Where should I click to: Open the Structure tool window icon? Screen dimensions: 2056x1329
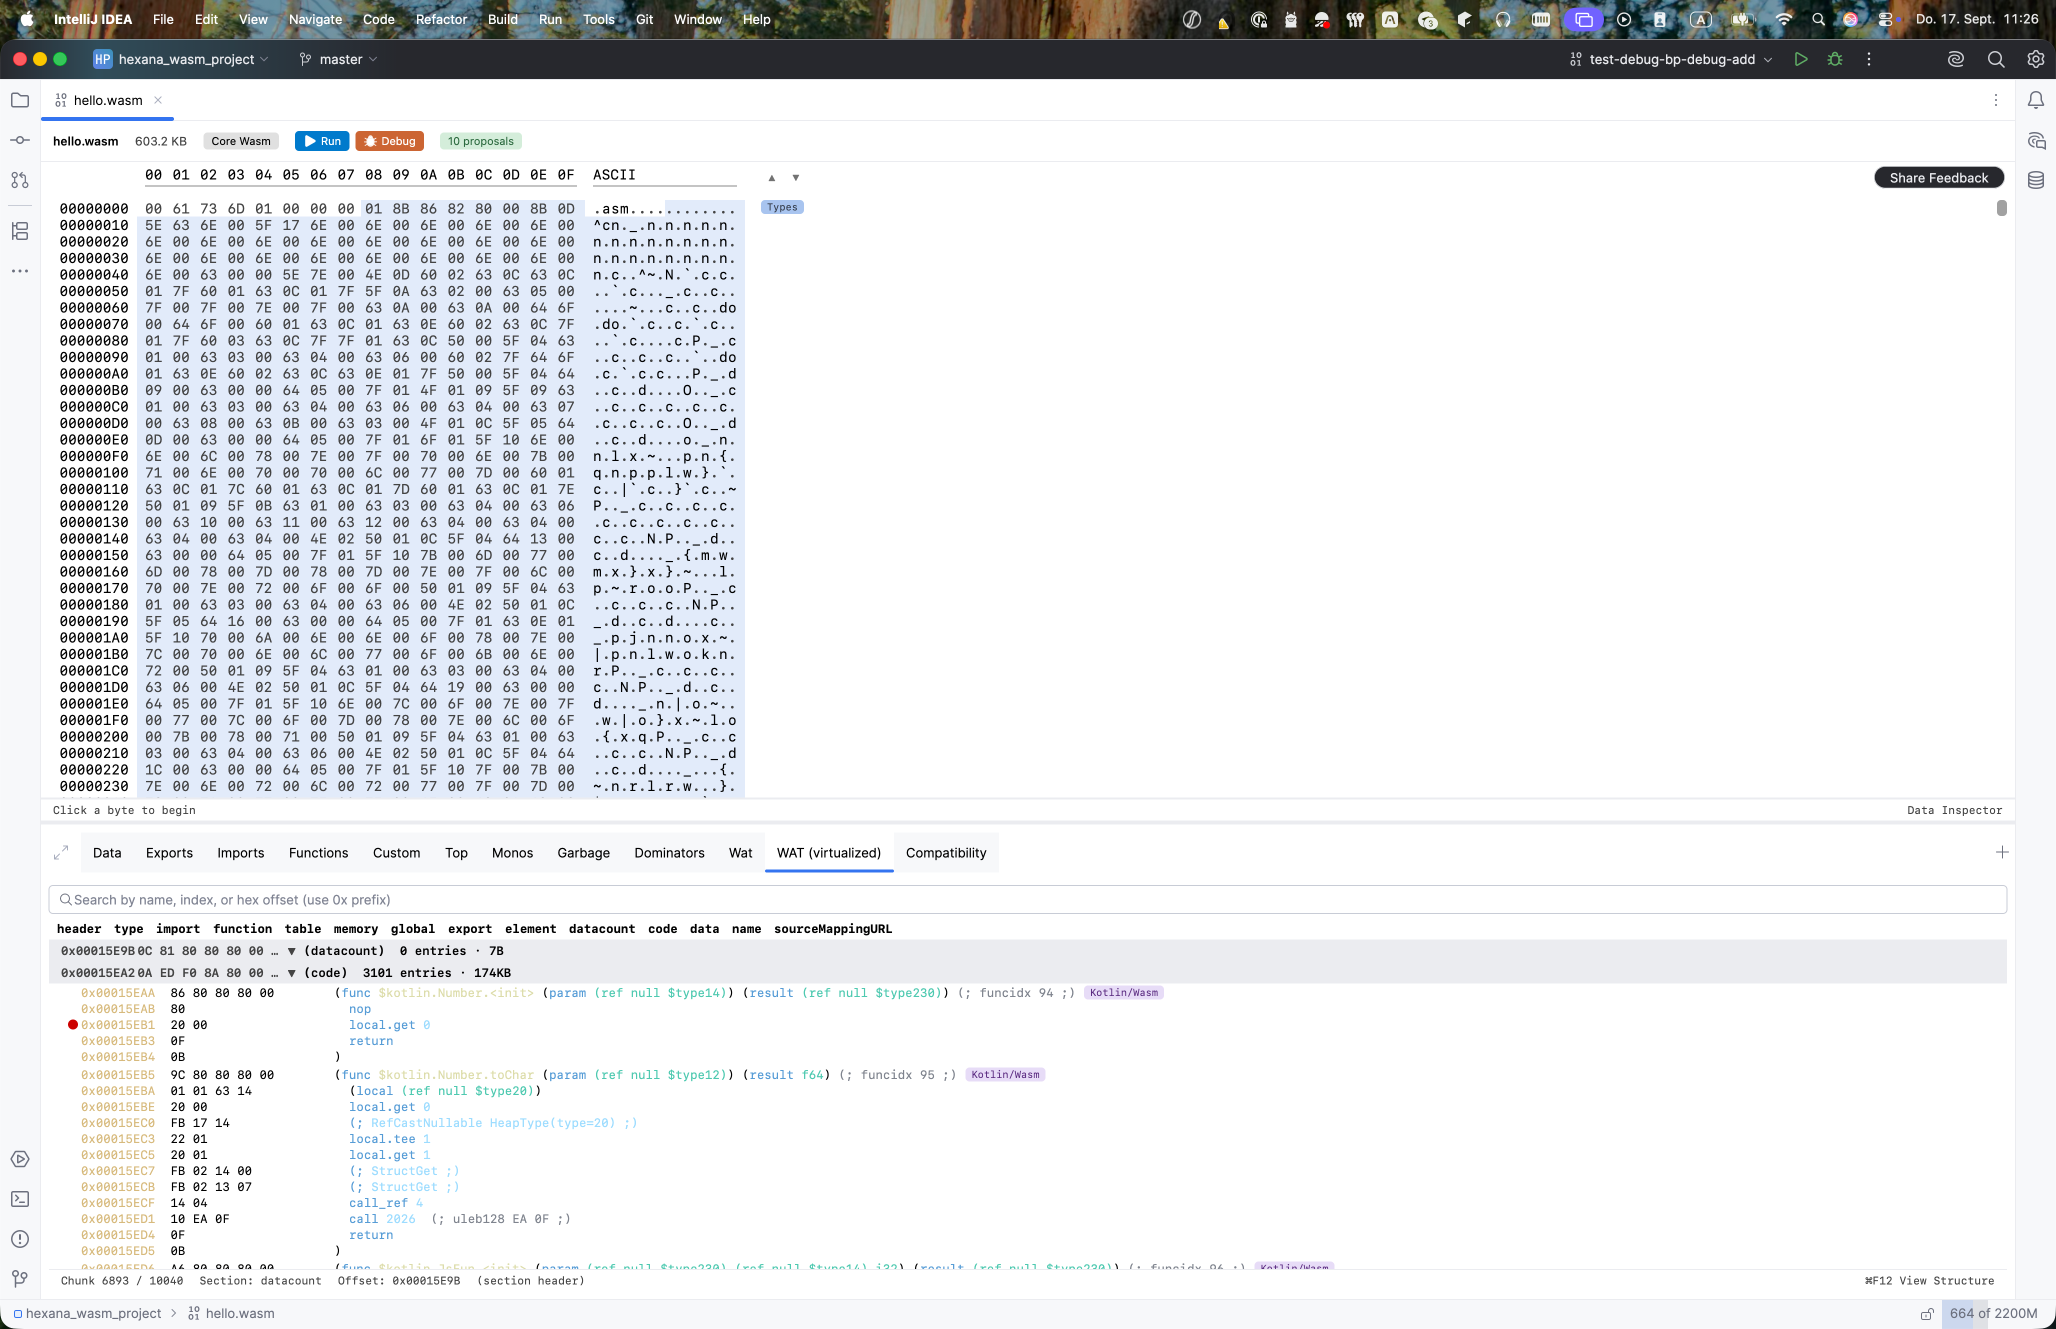[20, 231]
